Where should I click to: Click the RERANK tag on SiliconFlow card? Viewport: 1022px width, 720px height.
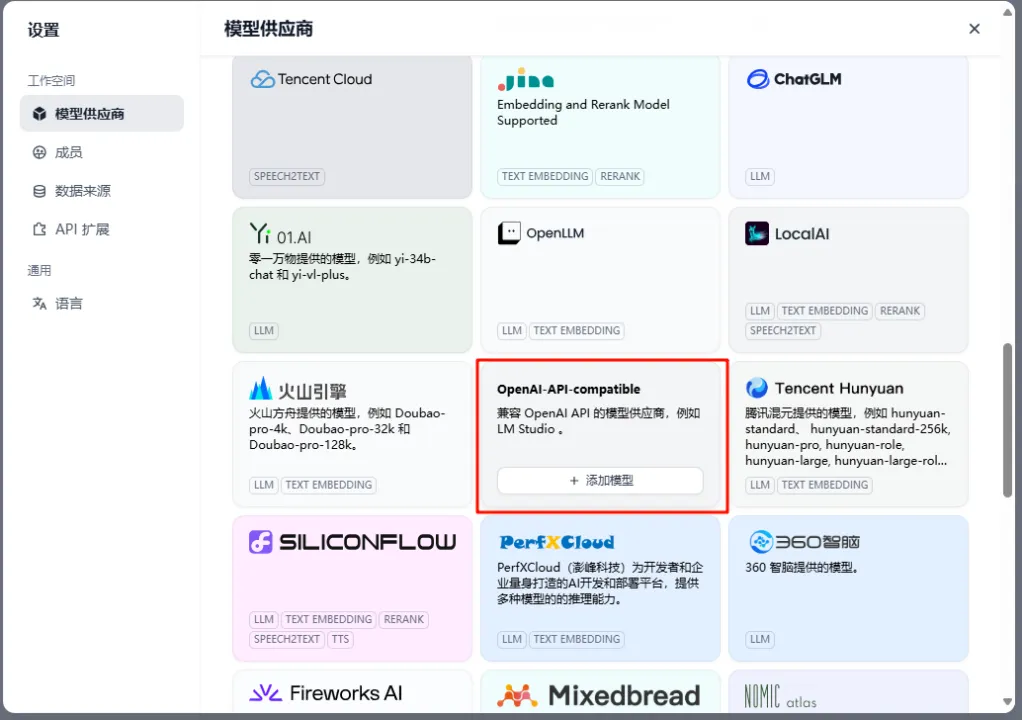coord(403,619)
